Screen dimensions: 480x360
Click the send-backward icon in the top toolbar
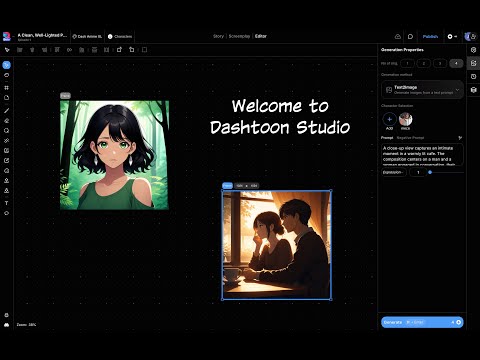tap(132, 50)
